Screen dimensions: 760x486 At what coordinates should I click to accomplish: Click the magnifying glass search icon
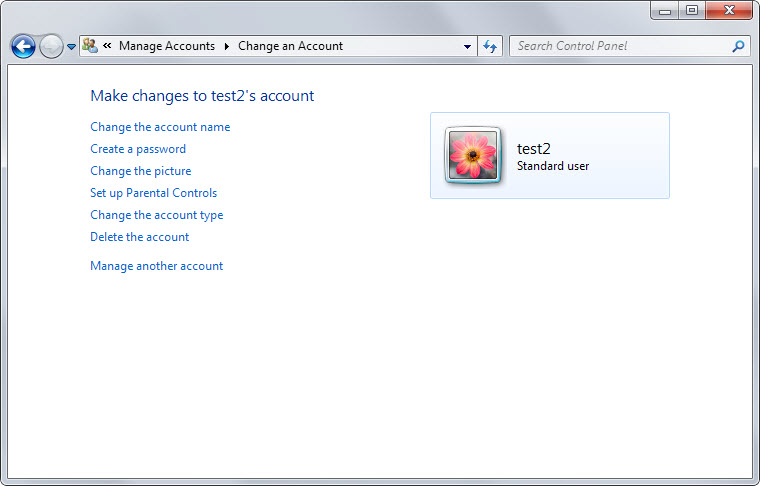(x=739, y=46)
